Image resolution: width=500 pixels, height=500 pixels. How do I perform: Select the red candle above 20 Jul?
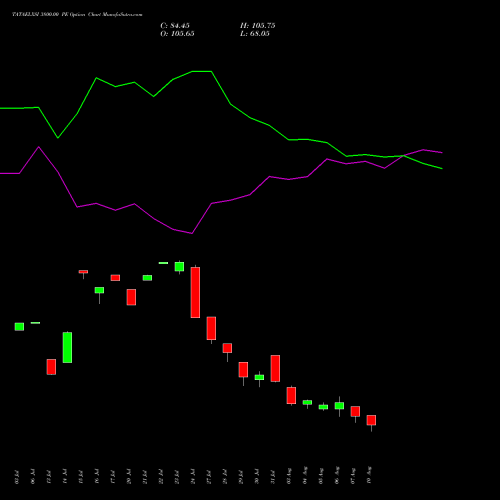(x=131, y=297)
